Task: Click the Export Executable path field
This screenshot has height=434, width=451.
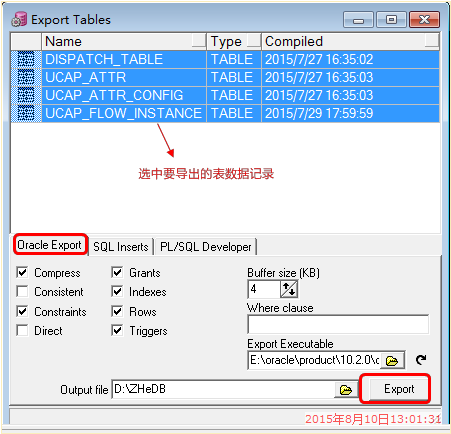Action: pyautogui.click(x=314, y=360)
